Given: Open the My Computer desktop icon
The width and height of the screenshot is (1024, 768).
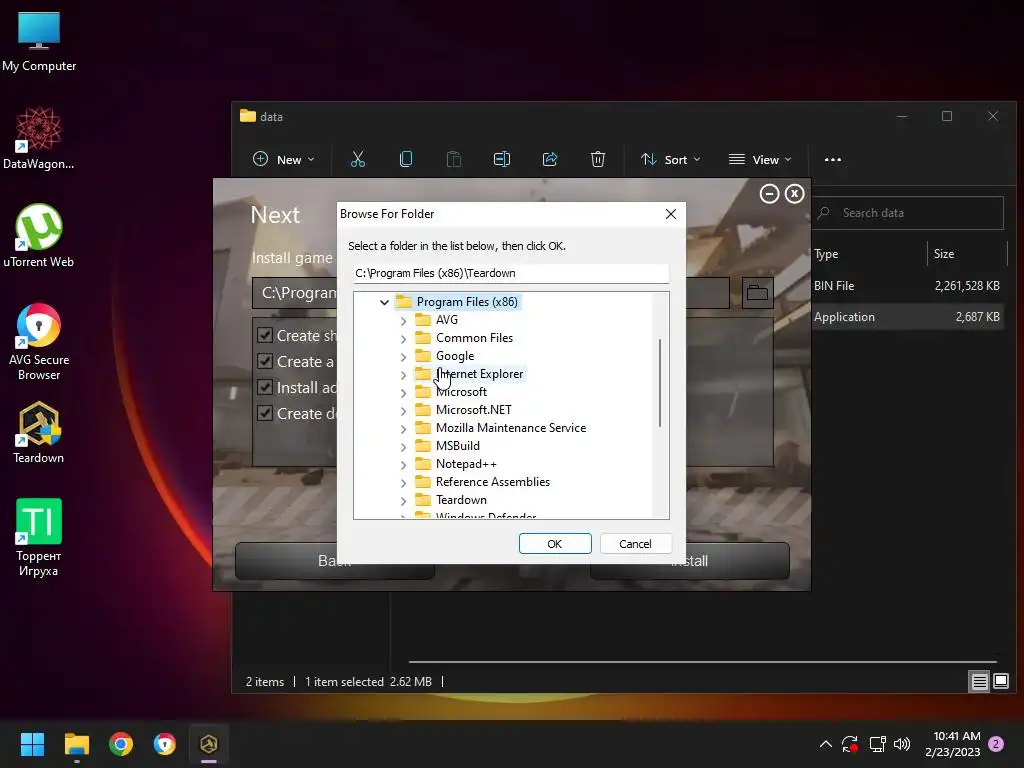Looking at the screenshot, I should coord(39,42).
